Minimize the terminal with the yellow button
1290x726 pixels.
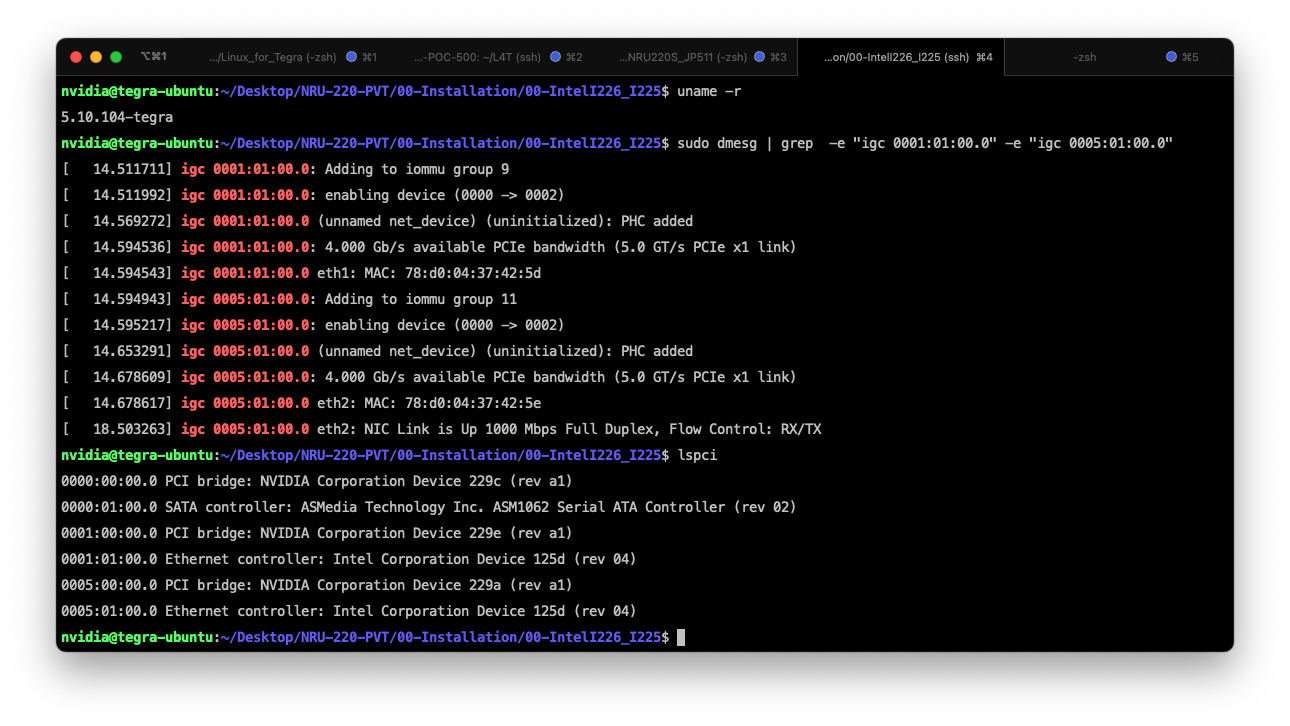[96, 57]
